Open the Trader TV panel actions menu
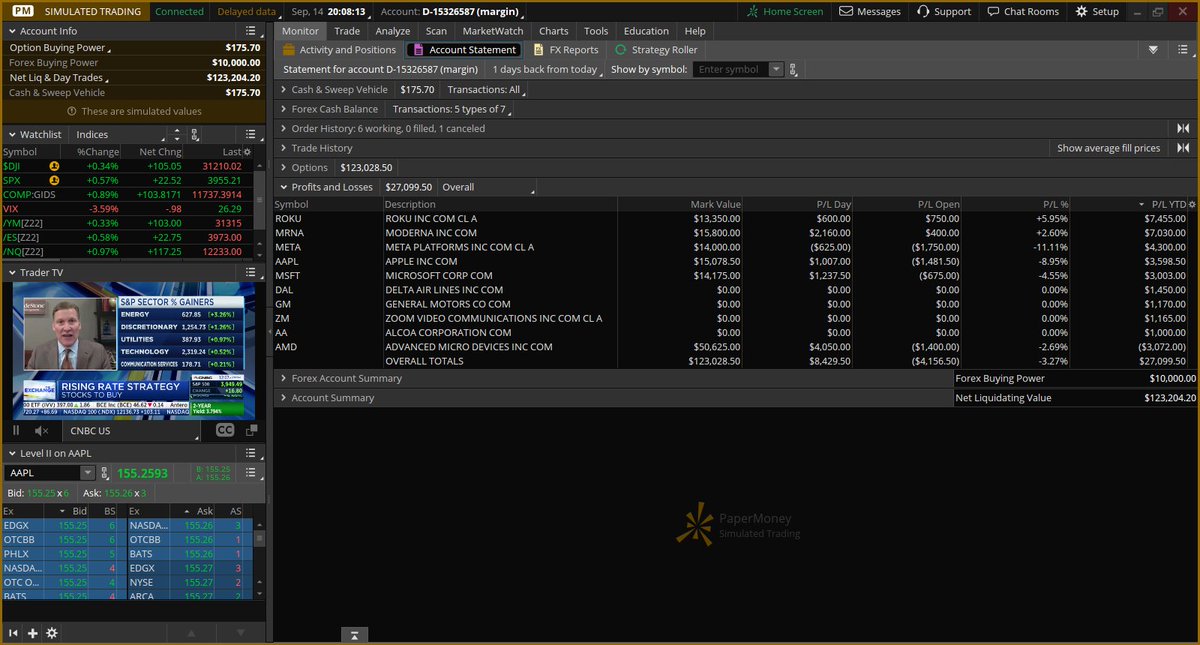 tap(249, 272)
